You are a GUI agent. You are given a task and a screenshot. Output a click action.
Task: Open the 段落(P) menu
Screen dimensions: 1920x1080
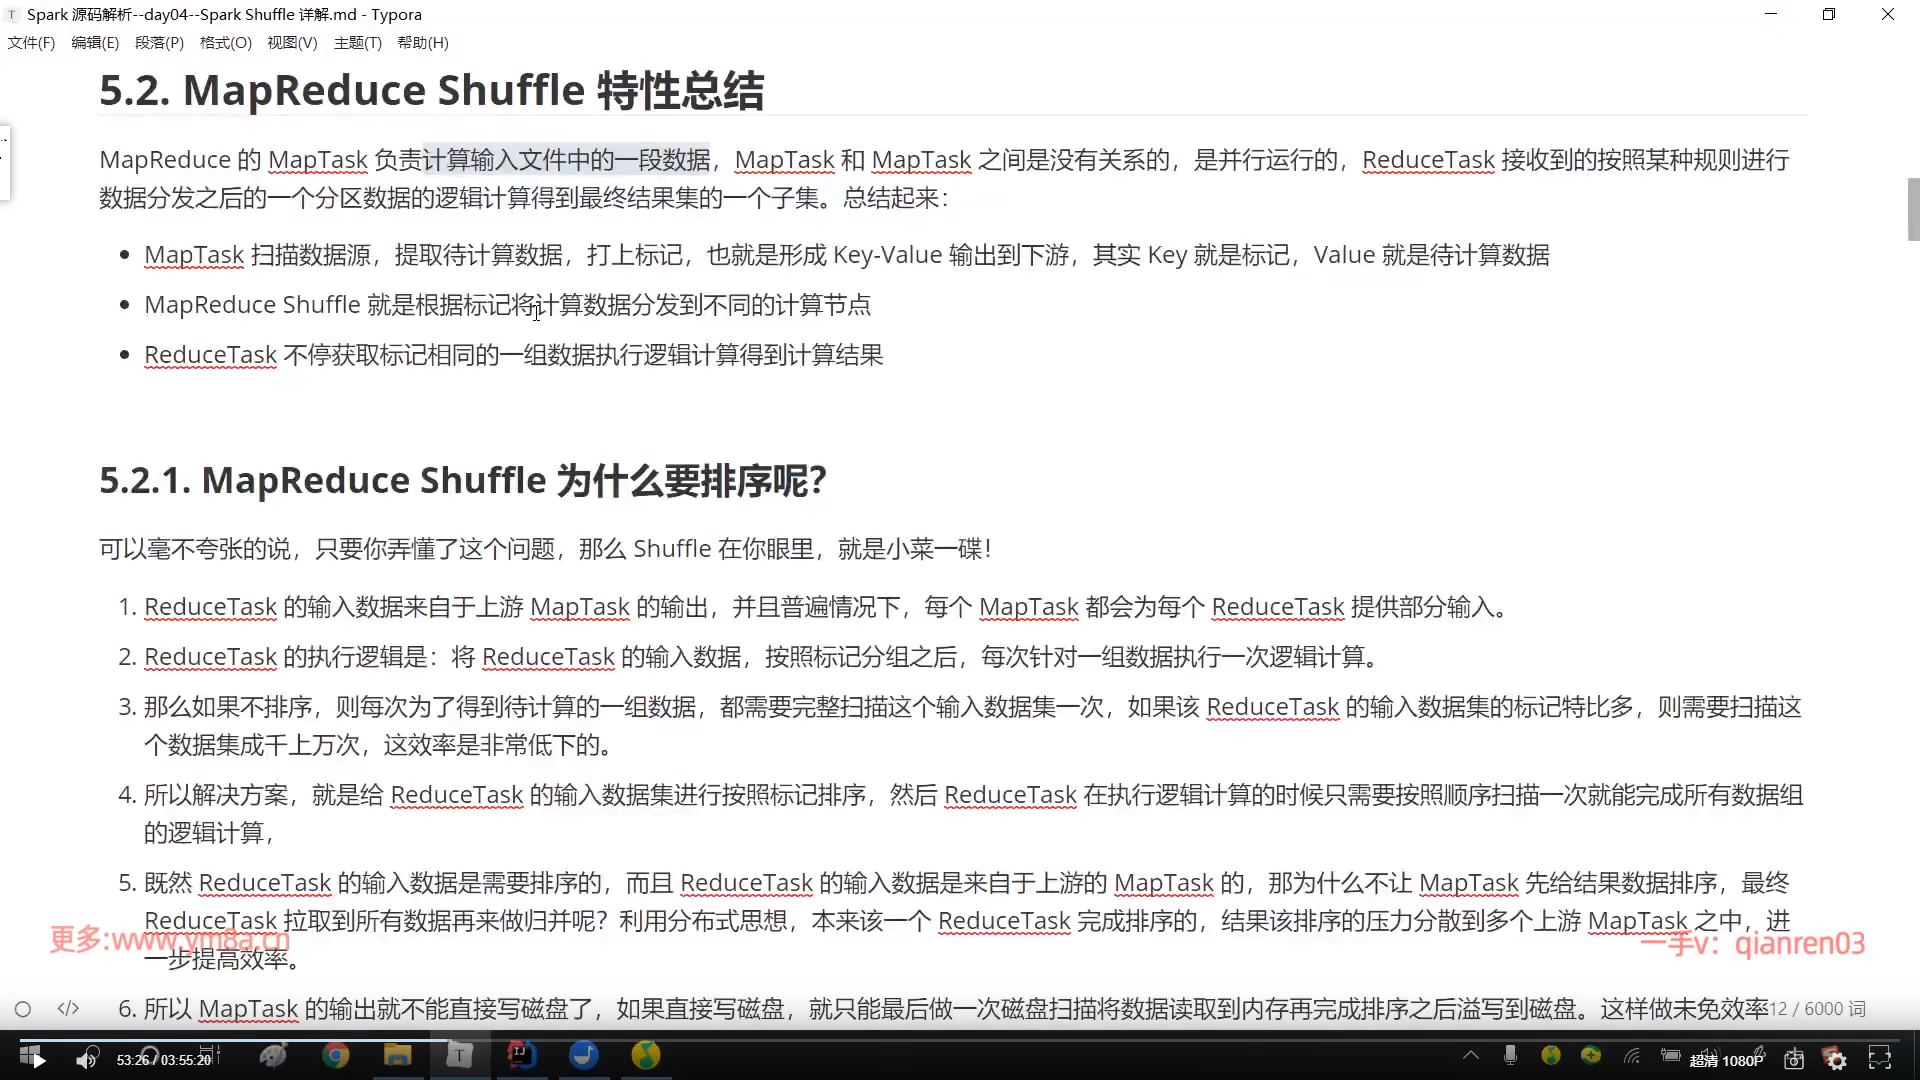point(159,43)
